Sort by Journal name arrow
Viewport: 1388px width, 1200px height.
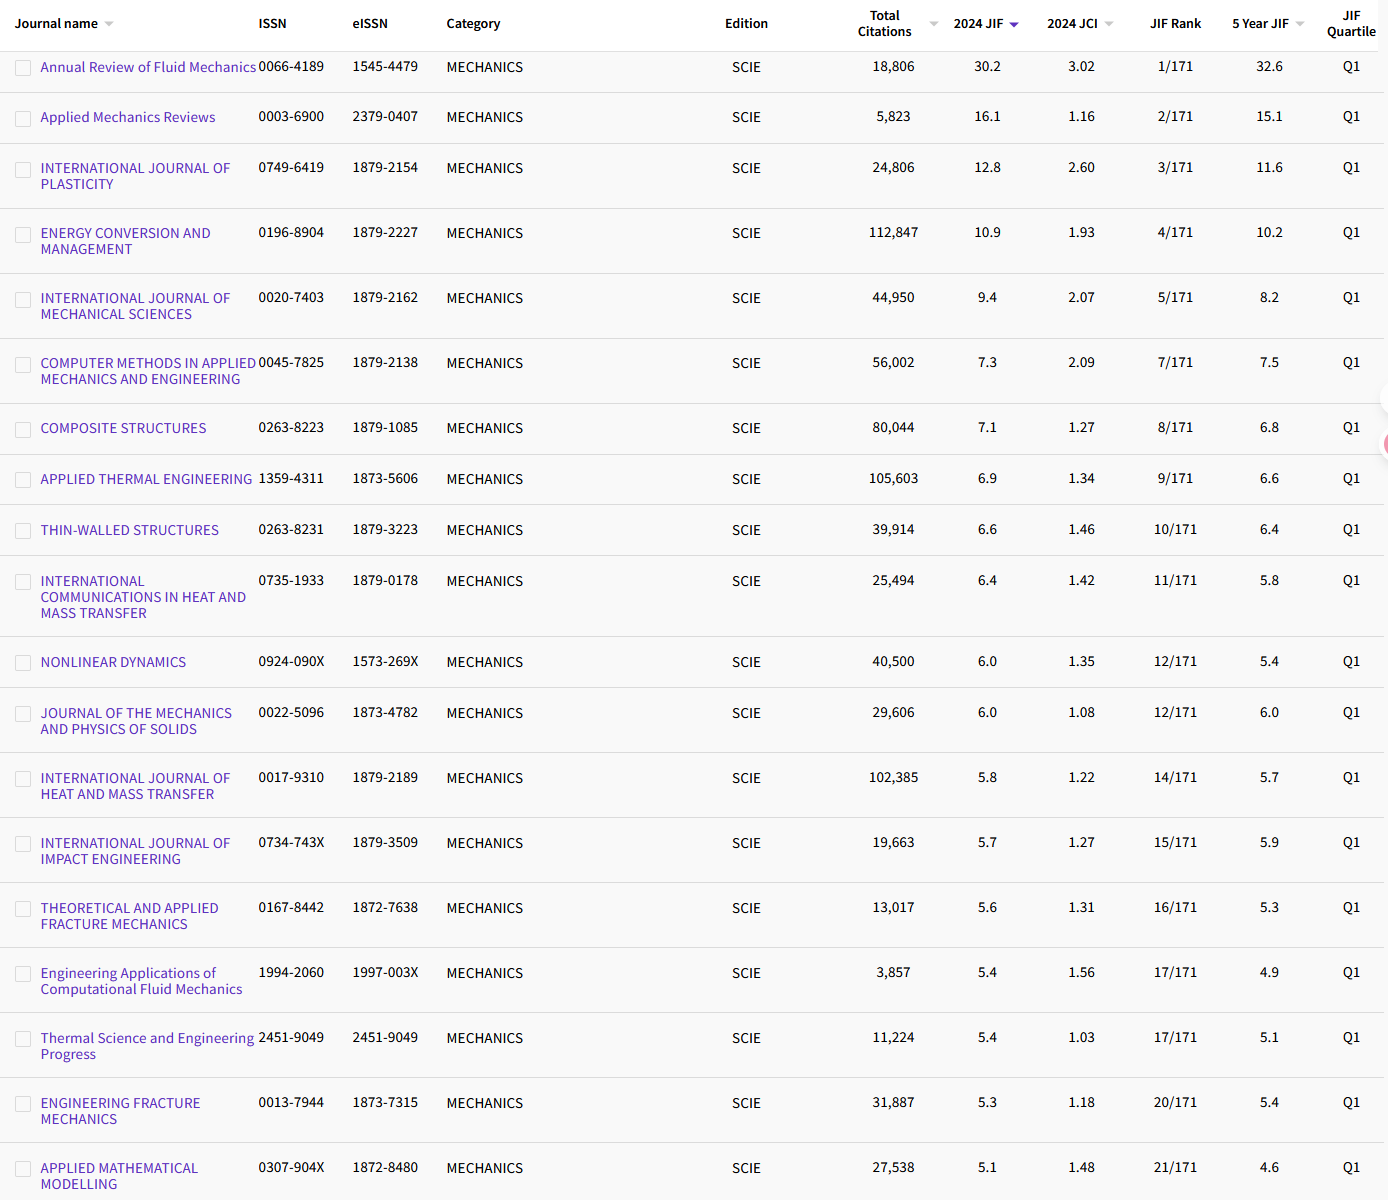click(109, 24)
